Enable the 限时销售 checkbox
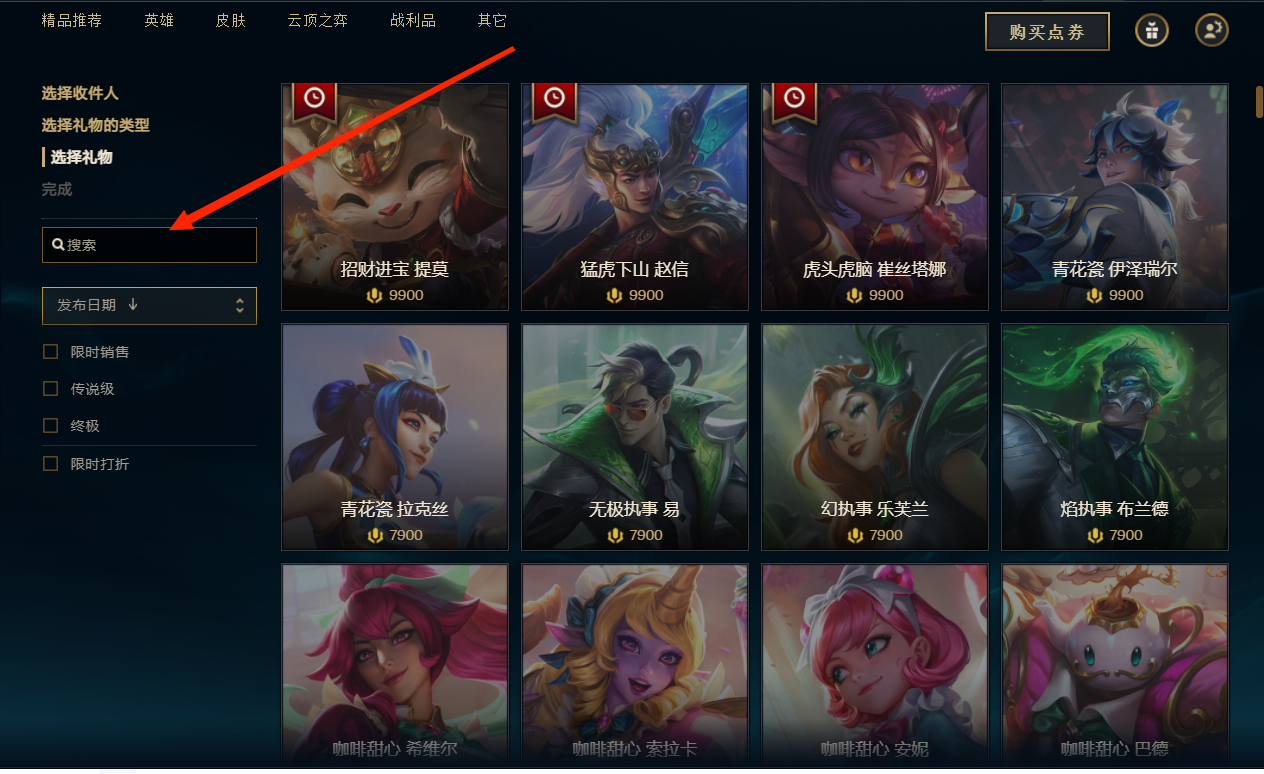Viewport: 1264px width, 774px height. pyautogui.click(x=50, y=352)
